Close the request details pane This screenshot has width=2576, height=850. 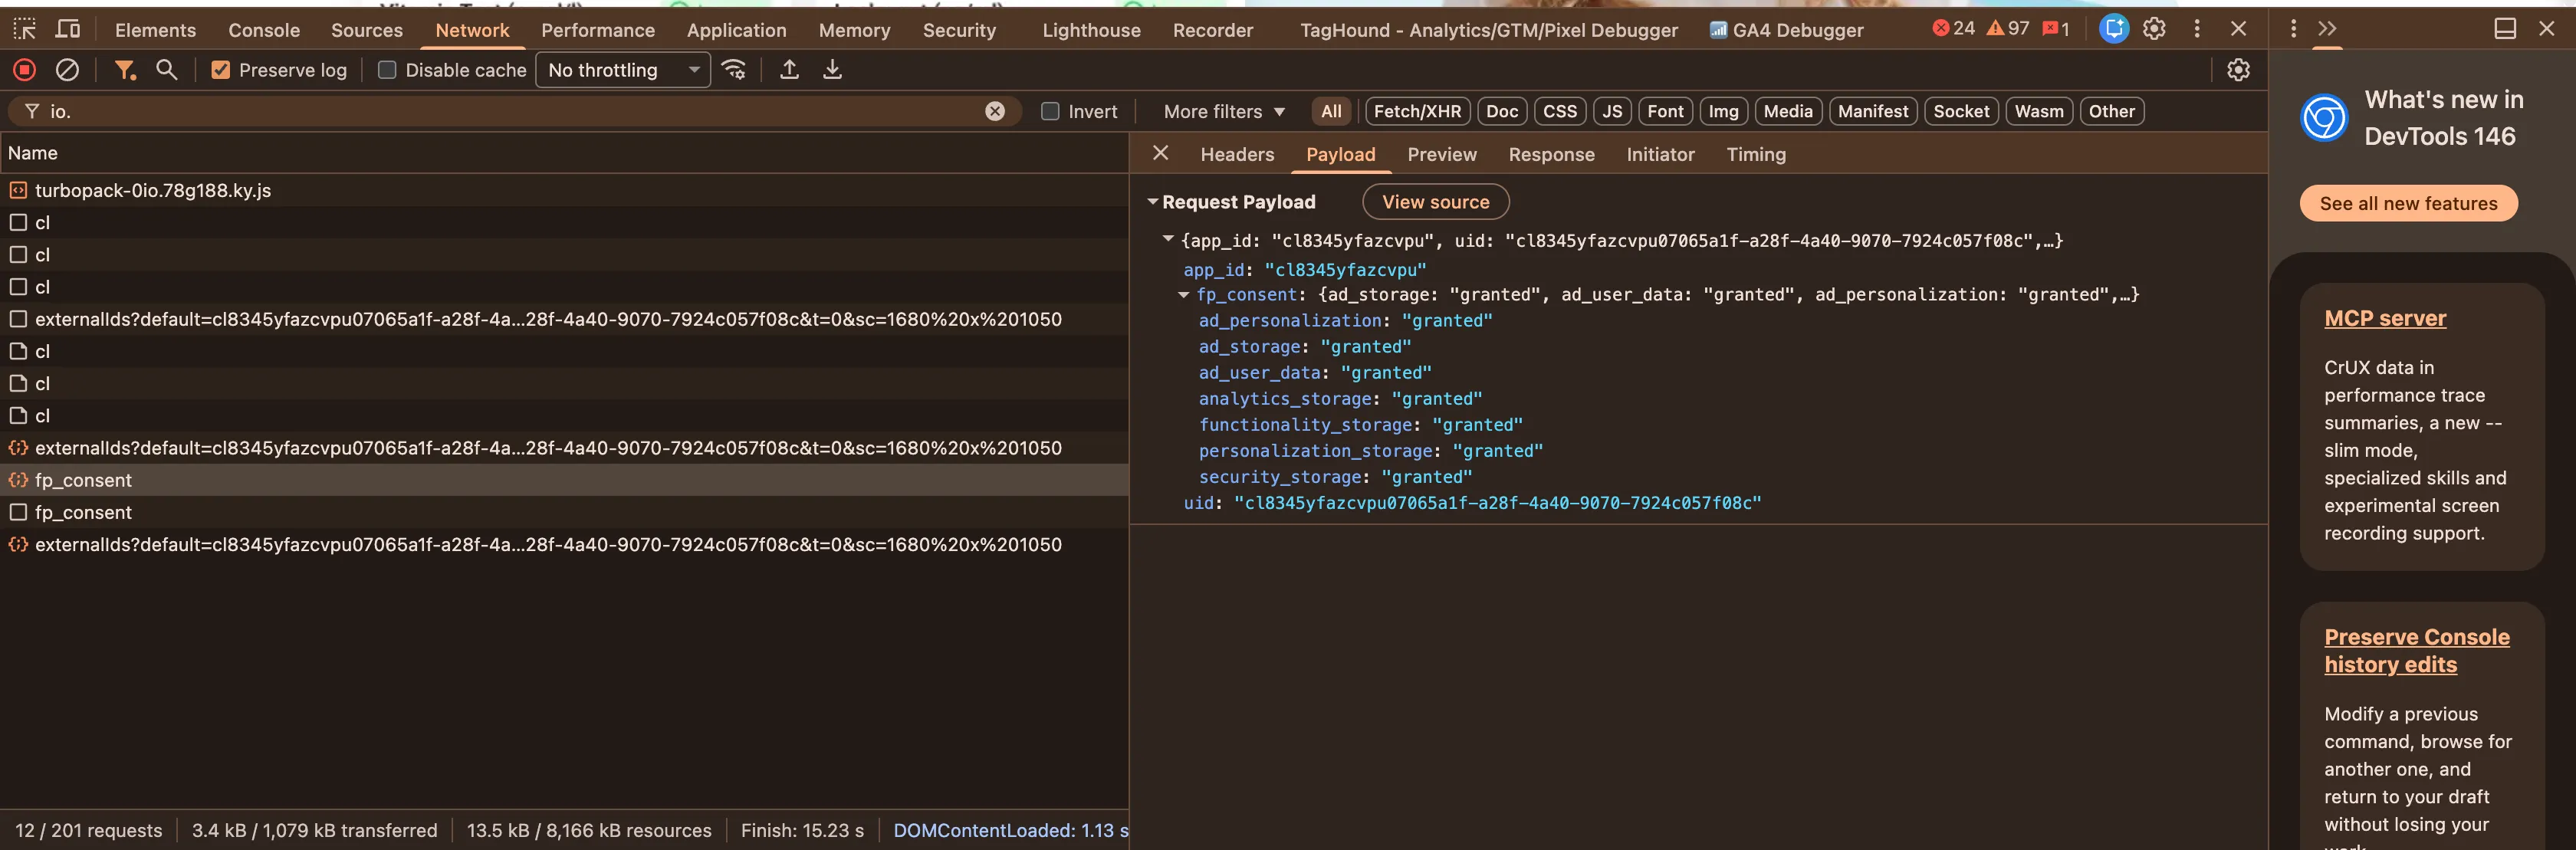(1160, 153)
